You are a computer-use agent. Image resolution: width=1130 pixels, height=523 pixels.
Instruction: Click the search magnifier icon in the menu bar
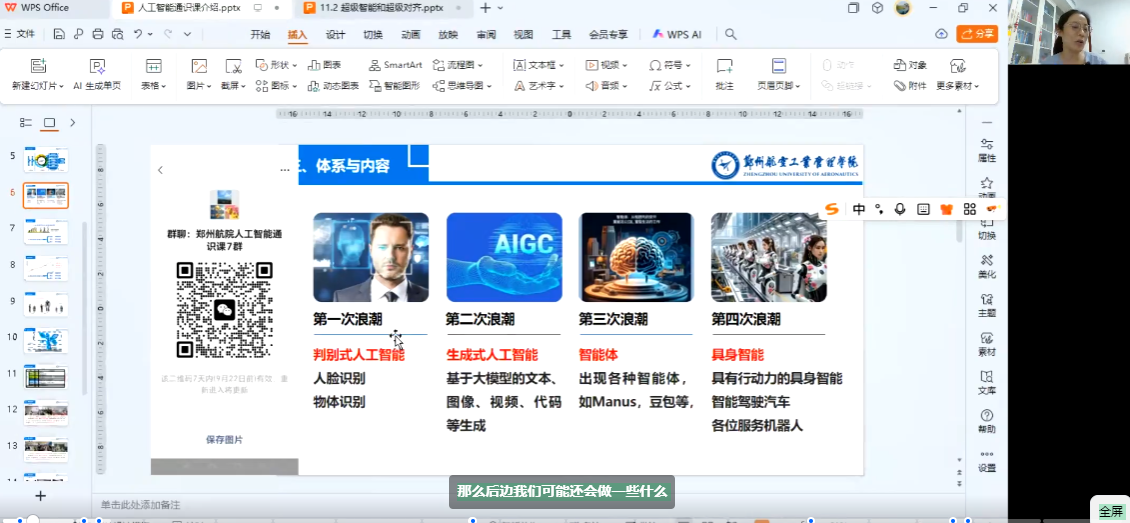[731, 34]
